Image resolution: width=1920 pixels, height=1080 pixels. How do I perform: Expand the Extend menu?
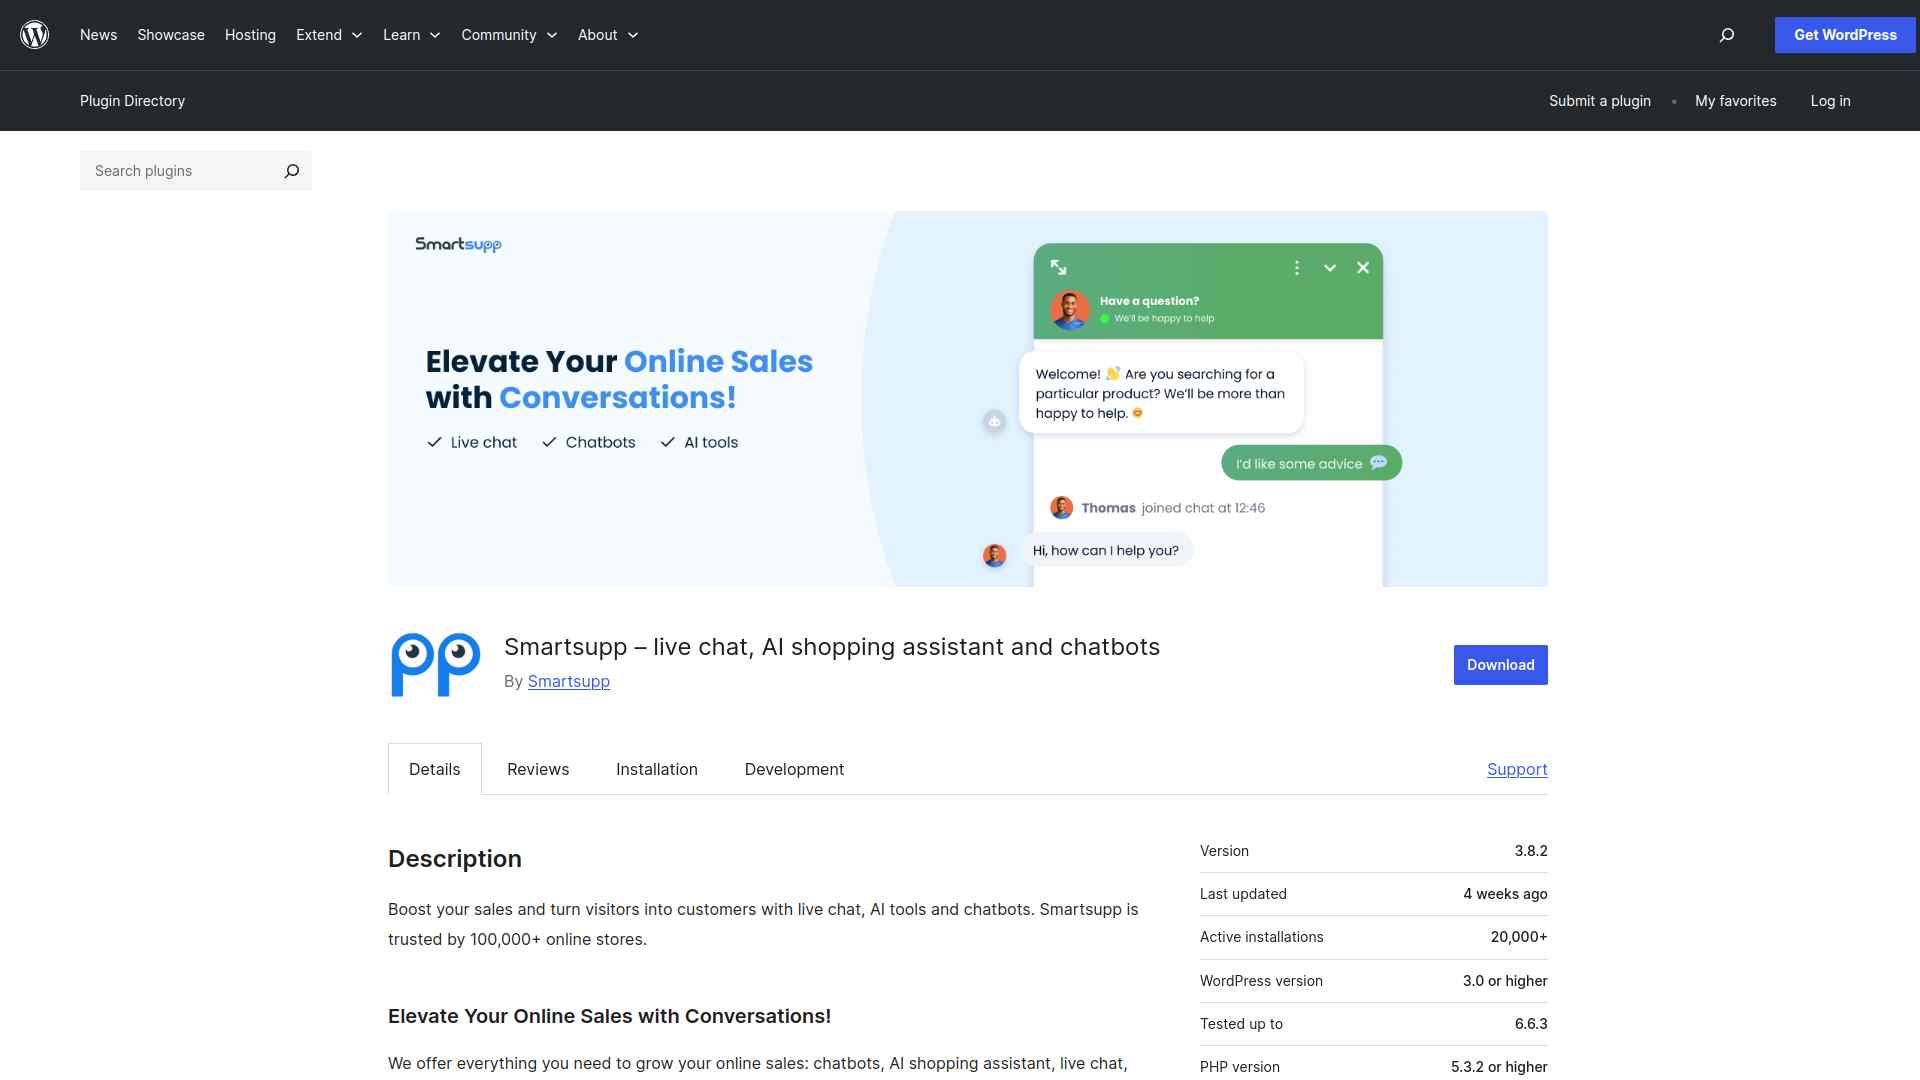[x=329, y=35]
